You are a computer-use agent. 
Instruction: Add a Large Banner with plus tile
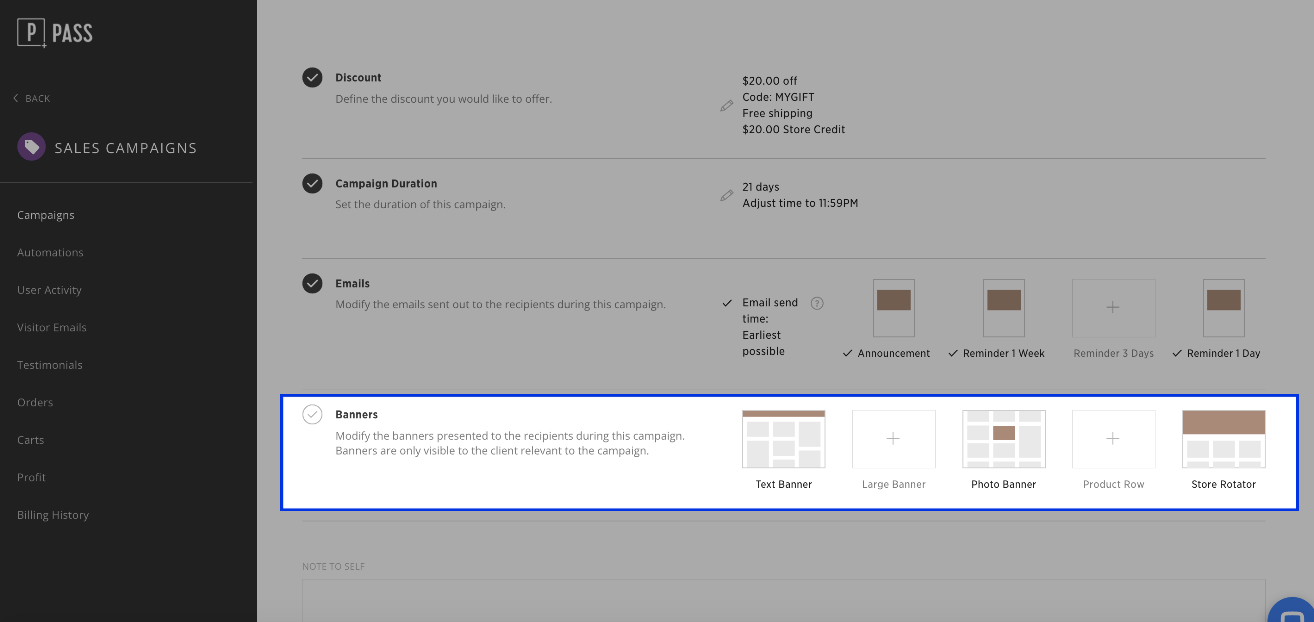click(893, 439)
